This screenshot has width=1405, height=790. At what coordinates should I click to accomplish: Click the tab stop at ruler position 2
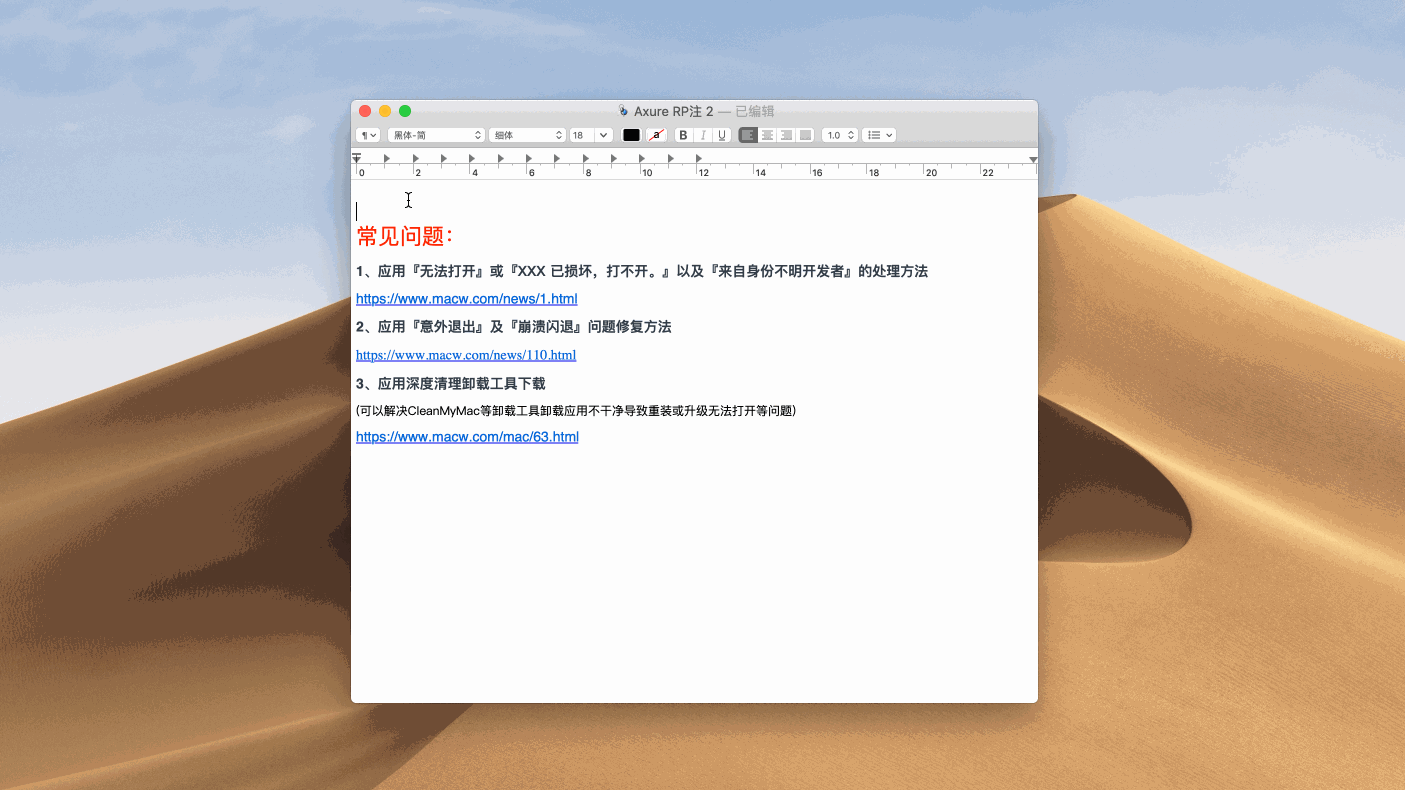415,158
